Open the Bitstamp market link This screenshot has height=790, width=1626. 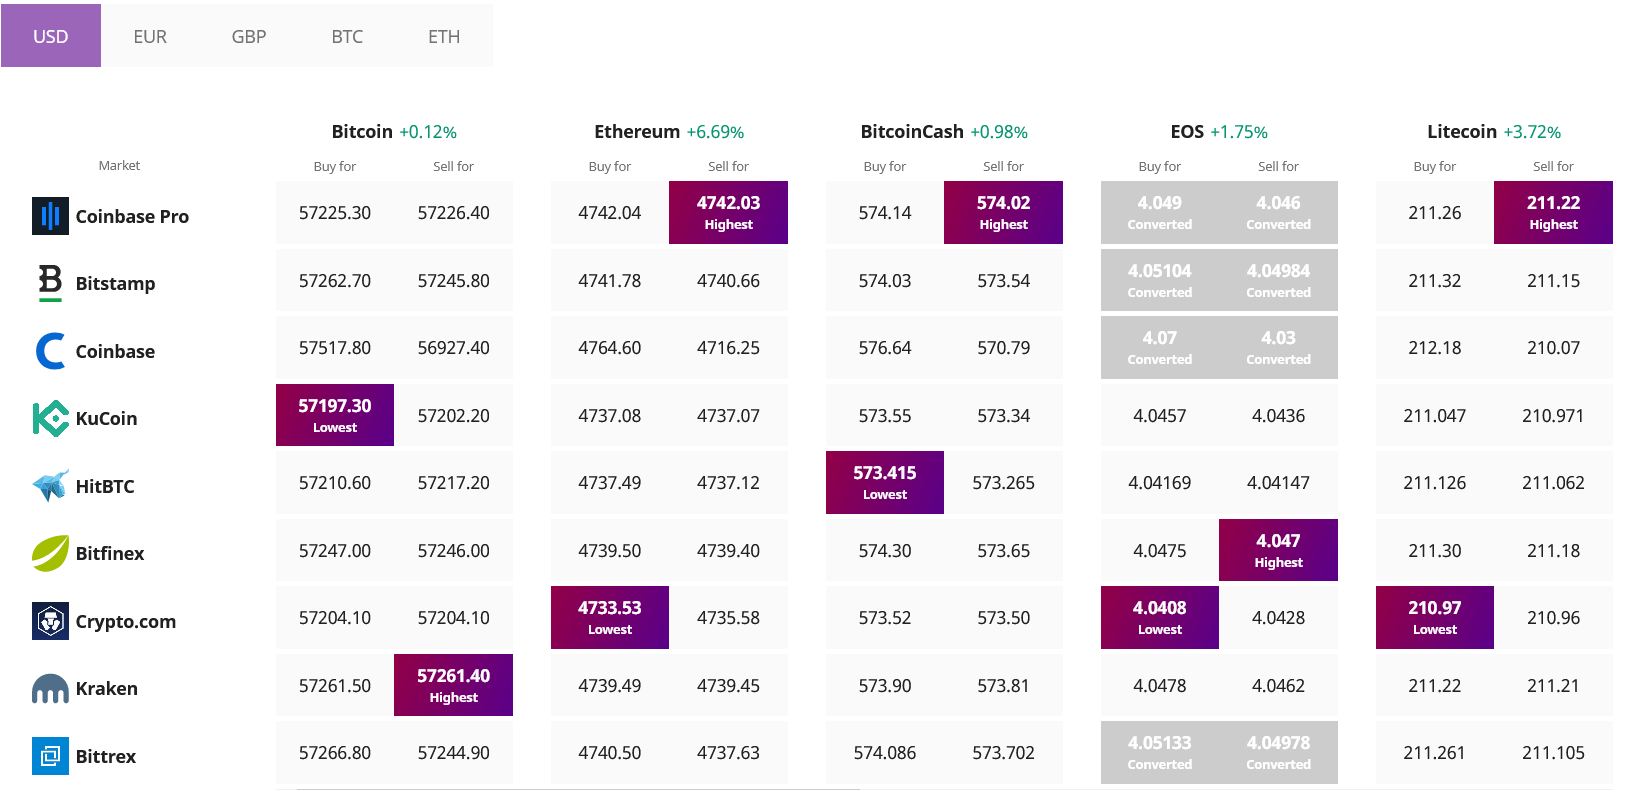[x=115, y=283]
